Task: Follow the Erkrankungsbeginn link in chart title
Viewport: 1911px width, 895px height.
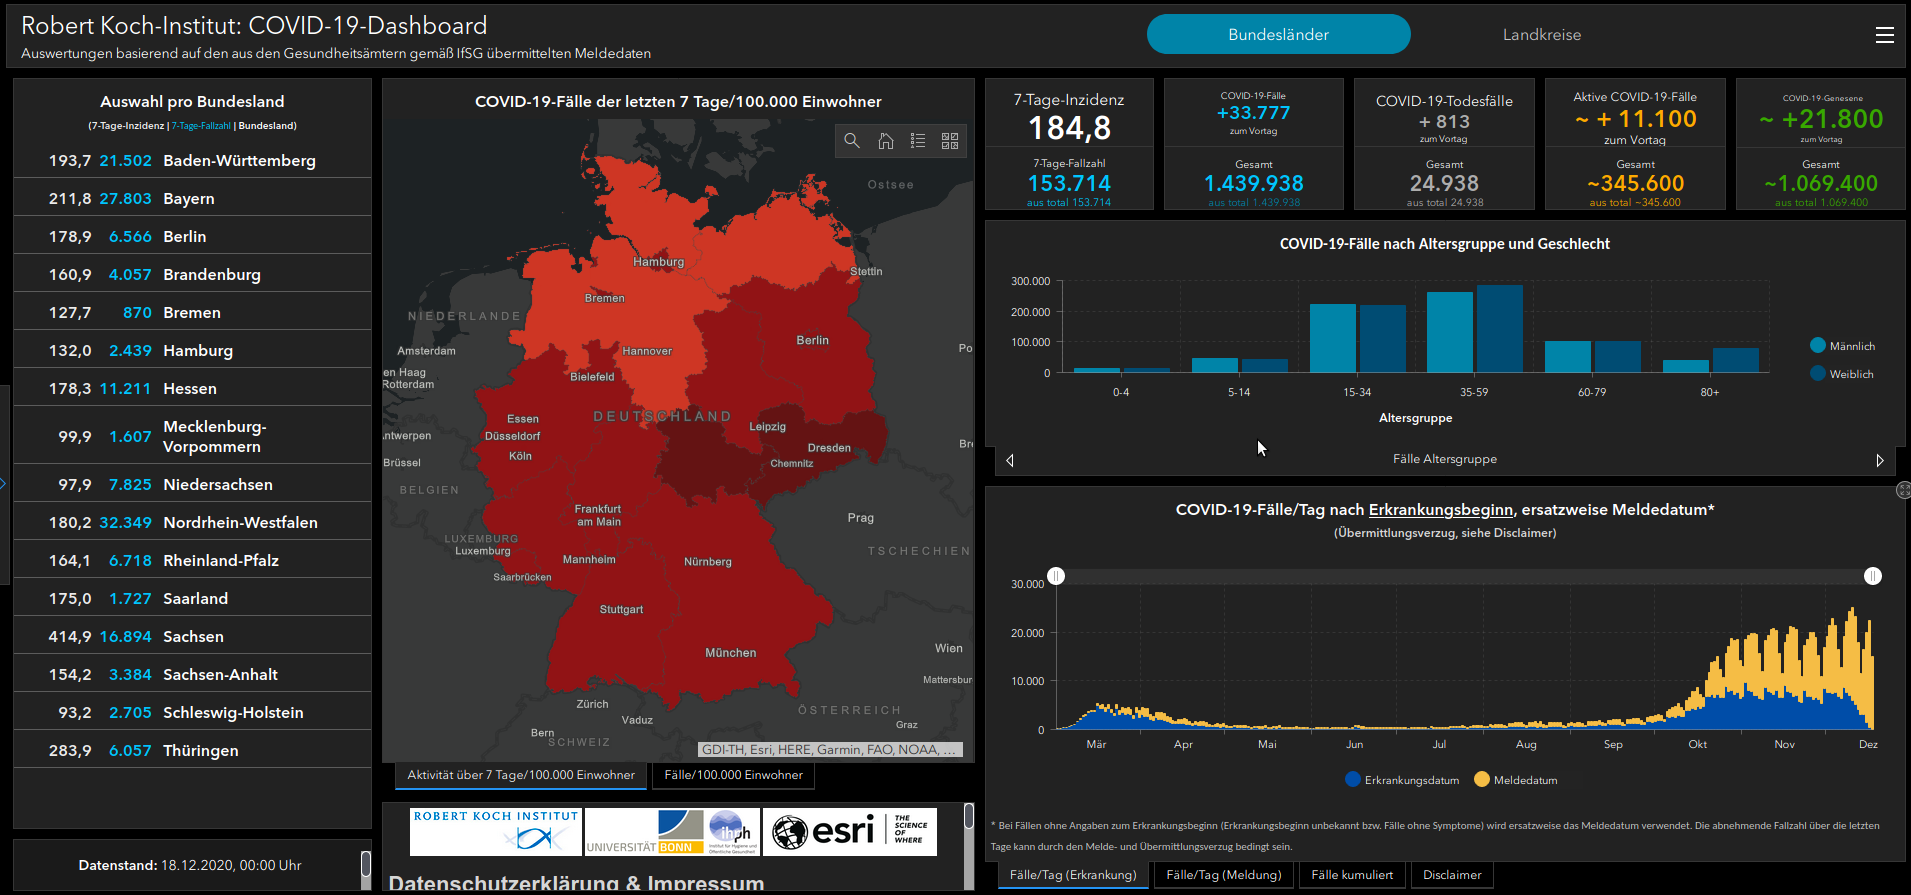Action: point(1440,510)
